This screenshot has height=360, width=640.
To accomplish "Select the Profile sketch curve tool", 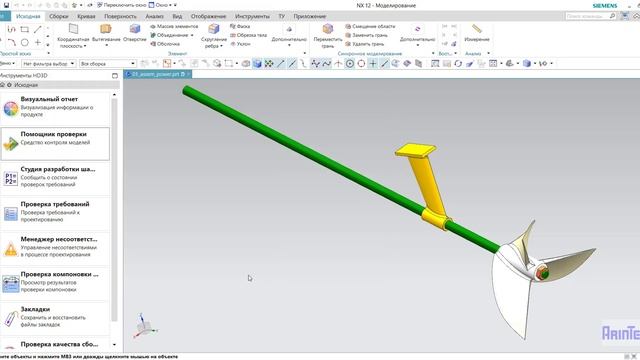I will tap(11, 29).
